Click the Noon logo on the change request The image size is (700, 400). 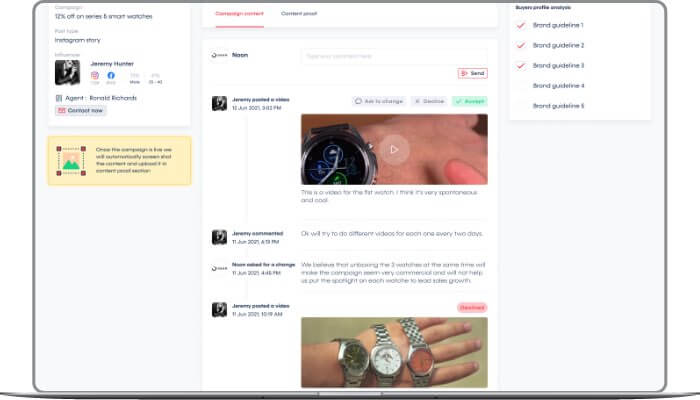tap(219, 268)
